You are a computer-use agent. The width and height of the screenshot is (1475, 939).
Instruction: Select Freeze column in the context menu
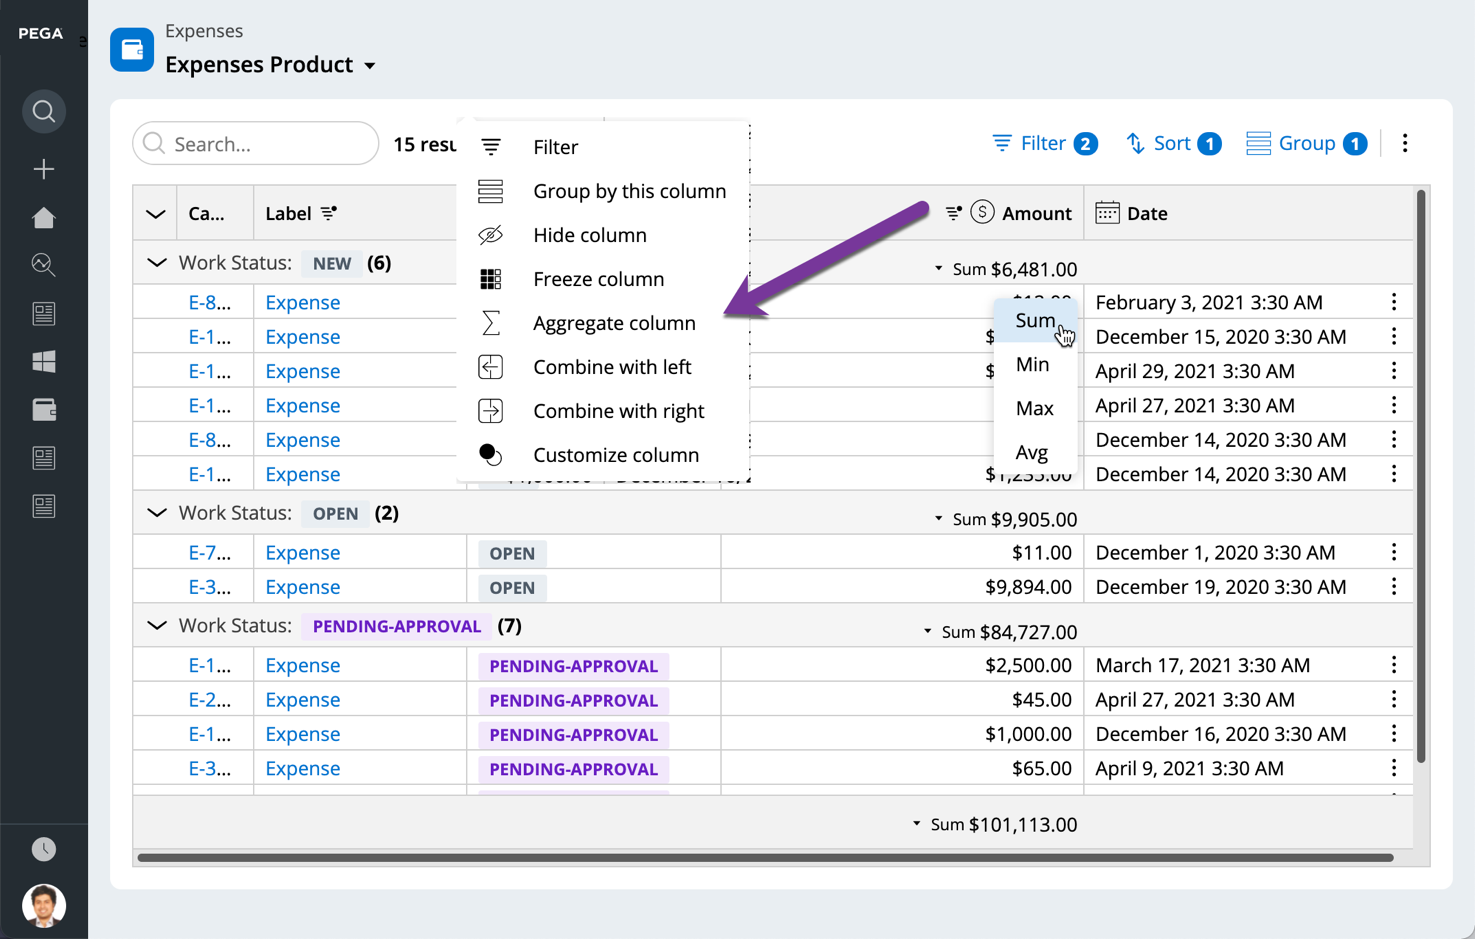pyautogui.click(x=597, y=278)
